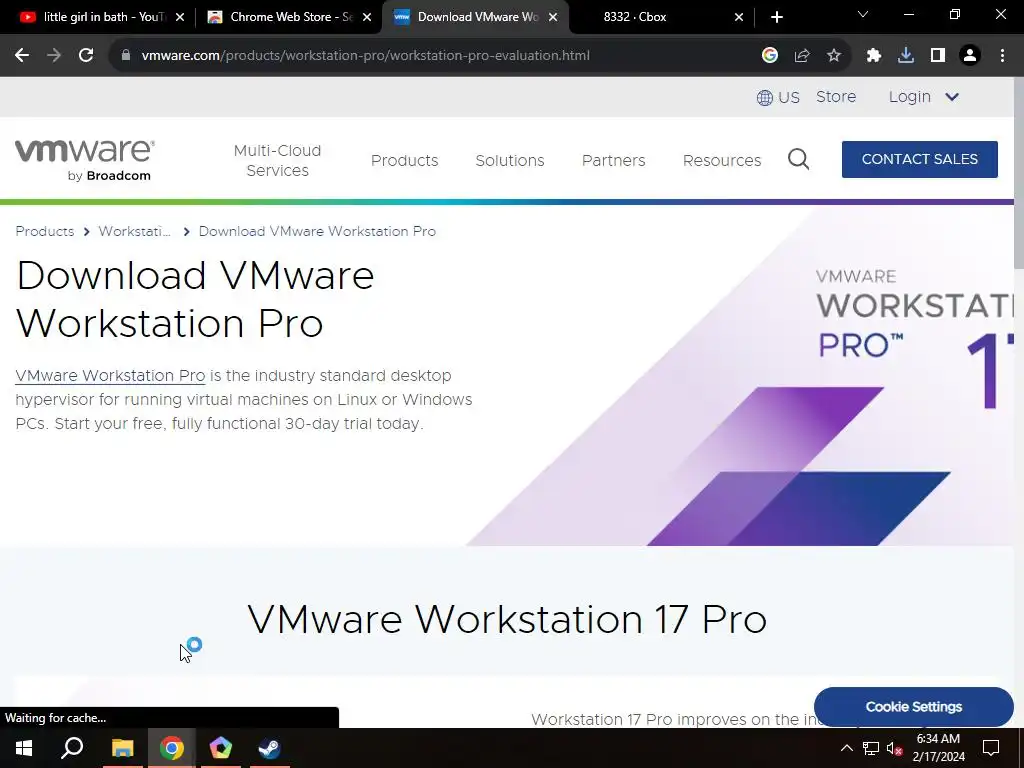Click the CONTACT SALES button
The width and height of the screenshot is (1024, 768).
(920, 159)
